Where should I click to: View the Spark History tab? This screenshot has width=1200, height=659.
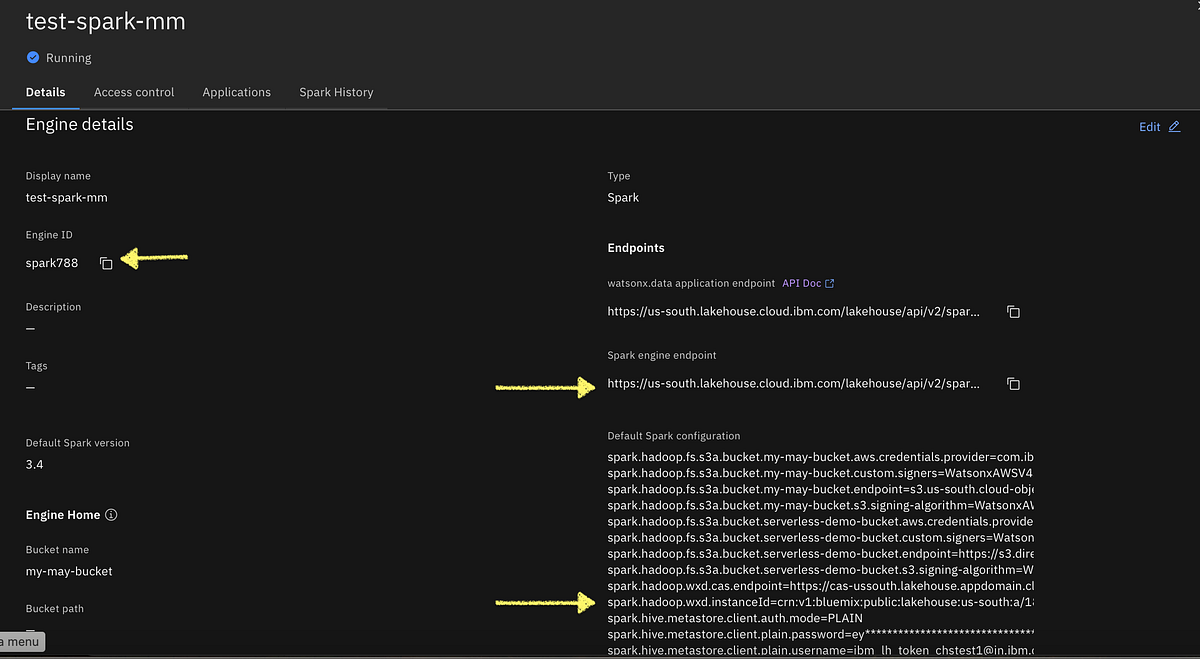[x=336, y=92]
